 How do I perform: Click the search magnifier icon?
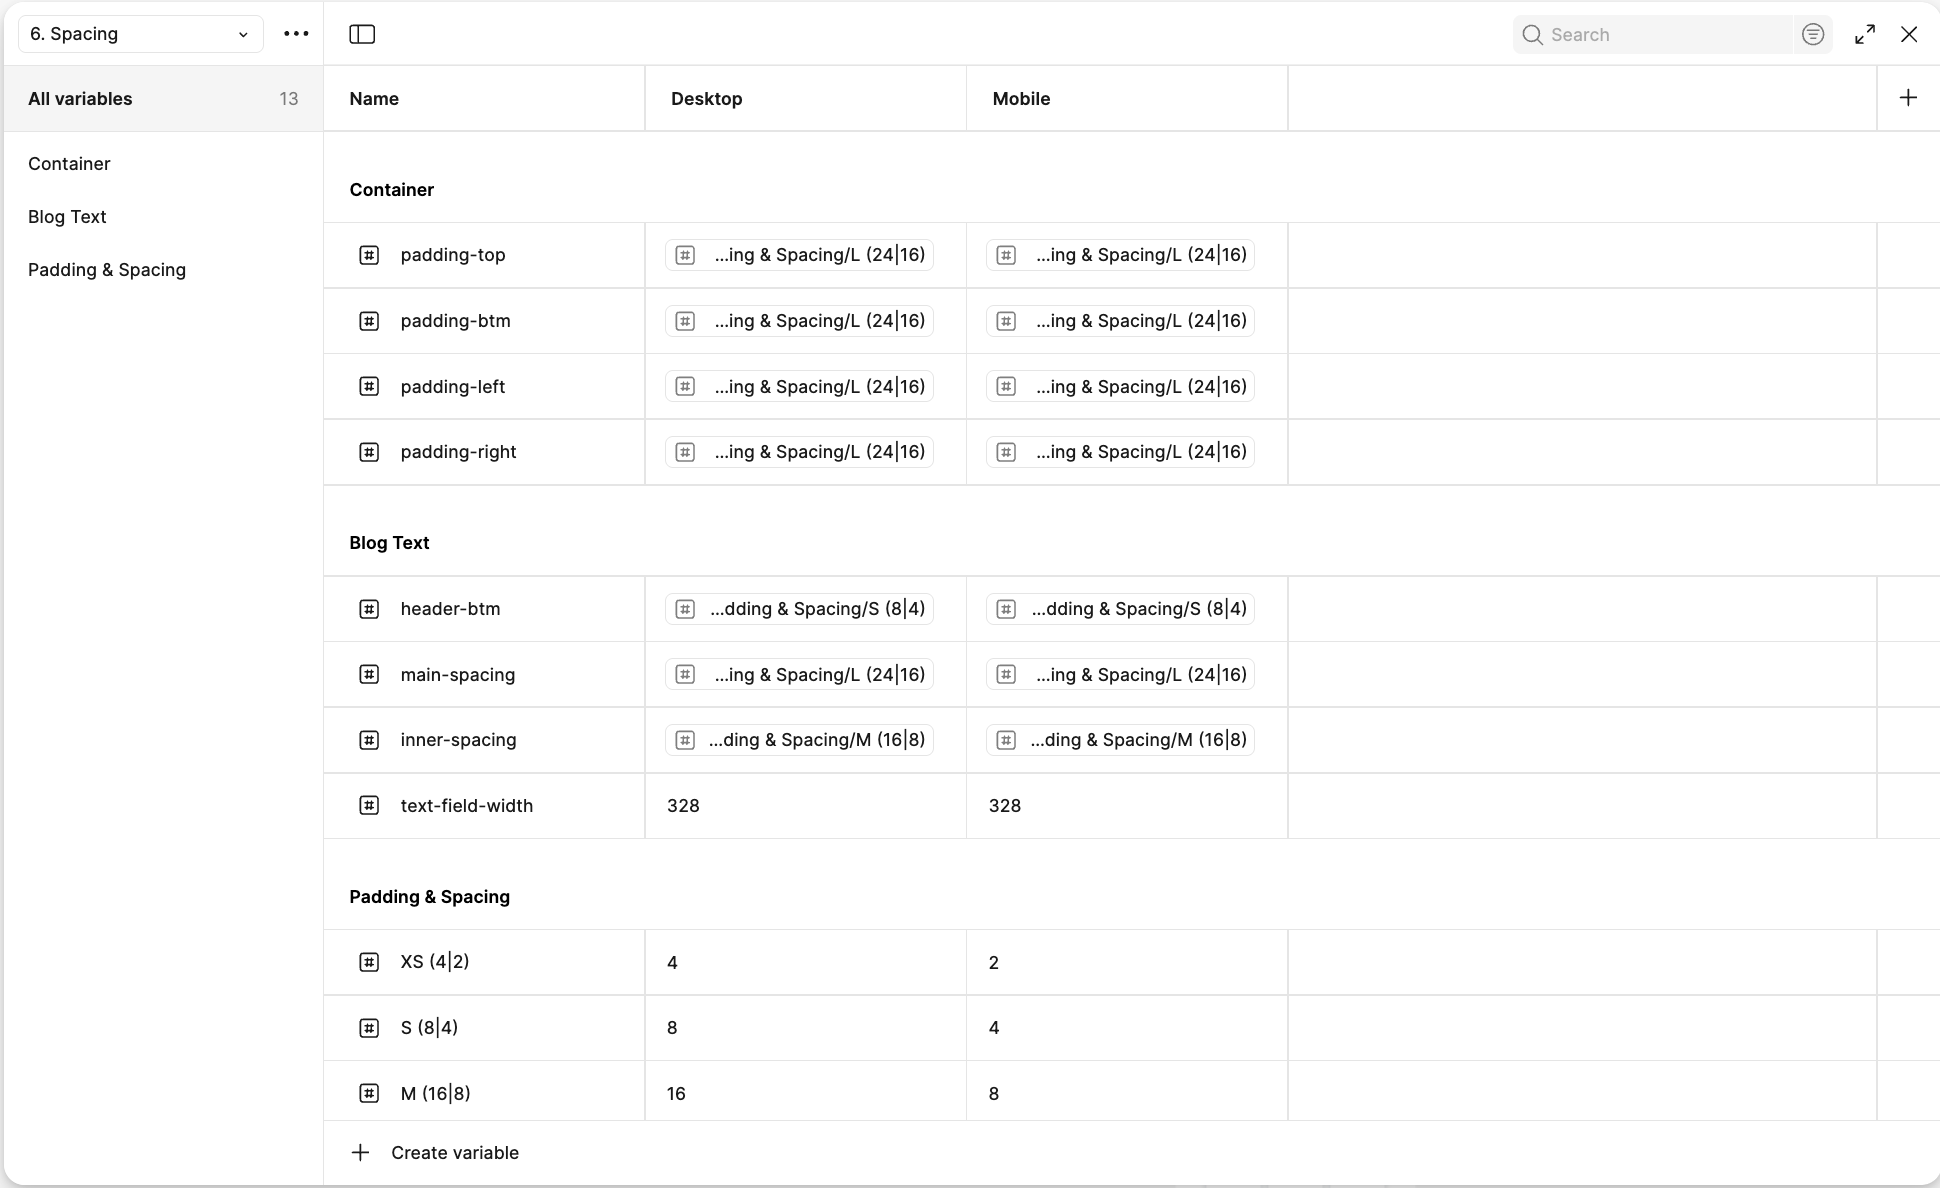[x=1531, y=34]
